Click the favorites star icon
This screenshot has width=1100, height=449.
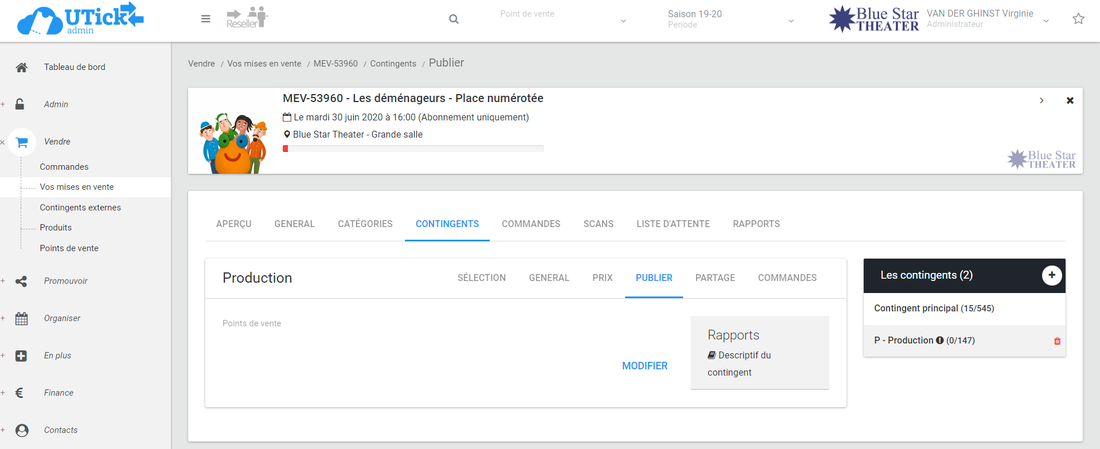1078,19
